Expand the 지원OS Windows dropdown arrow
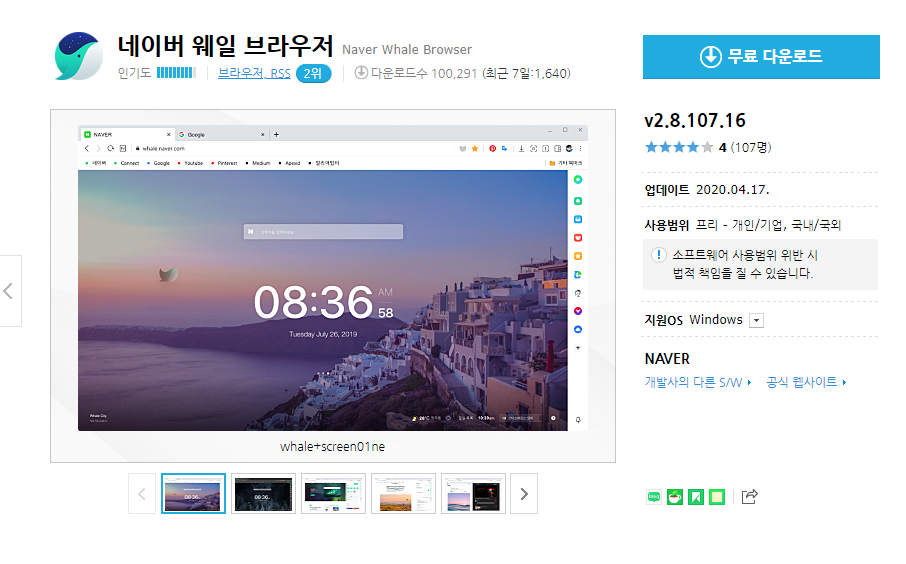The image size is (906, 564). 756,320
